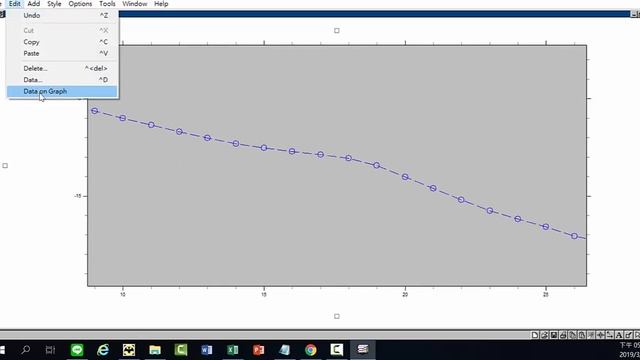Open Internet Explorer from the taskbar

coord(103,350)
